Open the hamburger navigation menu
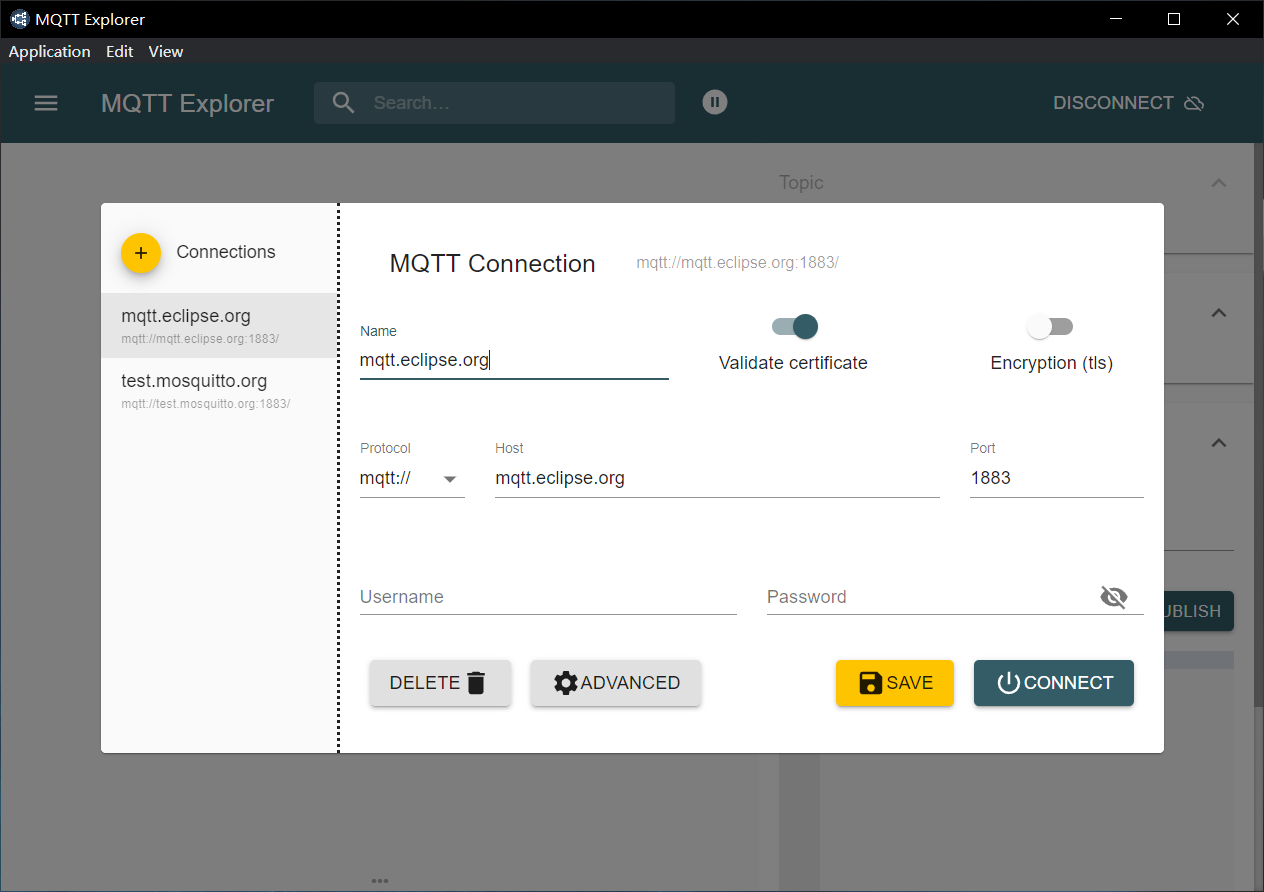The image size is (1264, 892). 46,102
